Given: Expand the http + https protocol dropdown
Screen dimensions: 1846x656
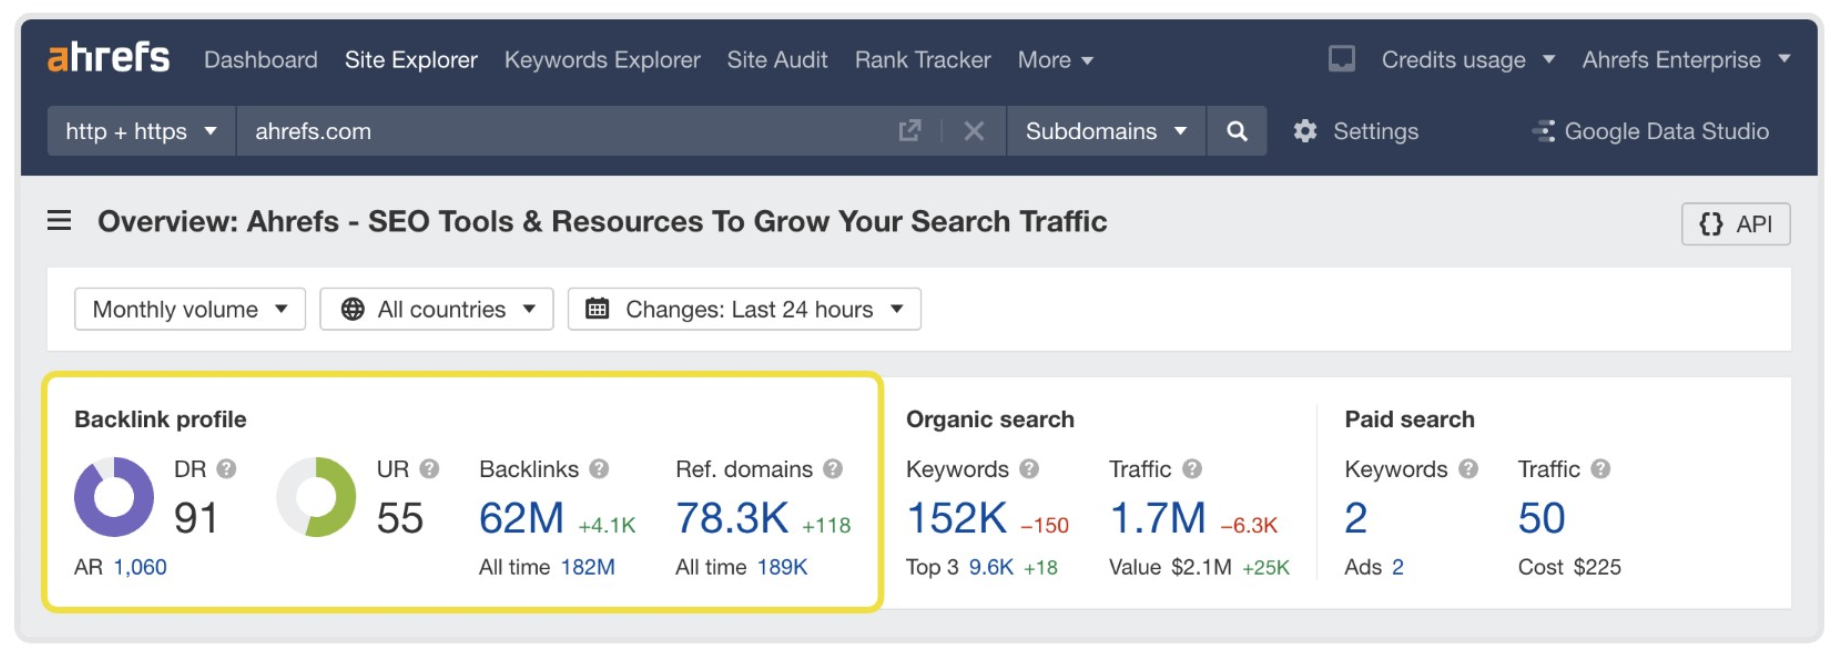Looking at the screenshot, I should pyautogui.click(x=141, y=131).
